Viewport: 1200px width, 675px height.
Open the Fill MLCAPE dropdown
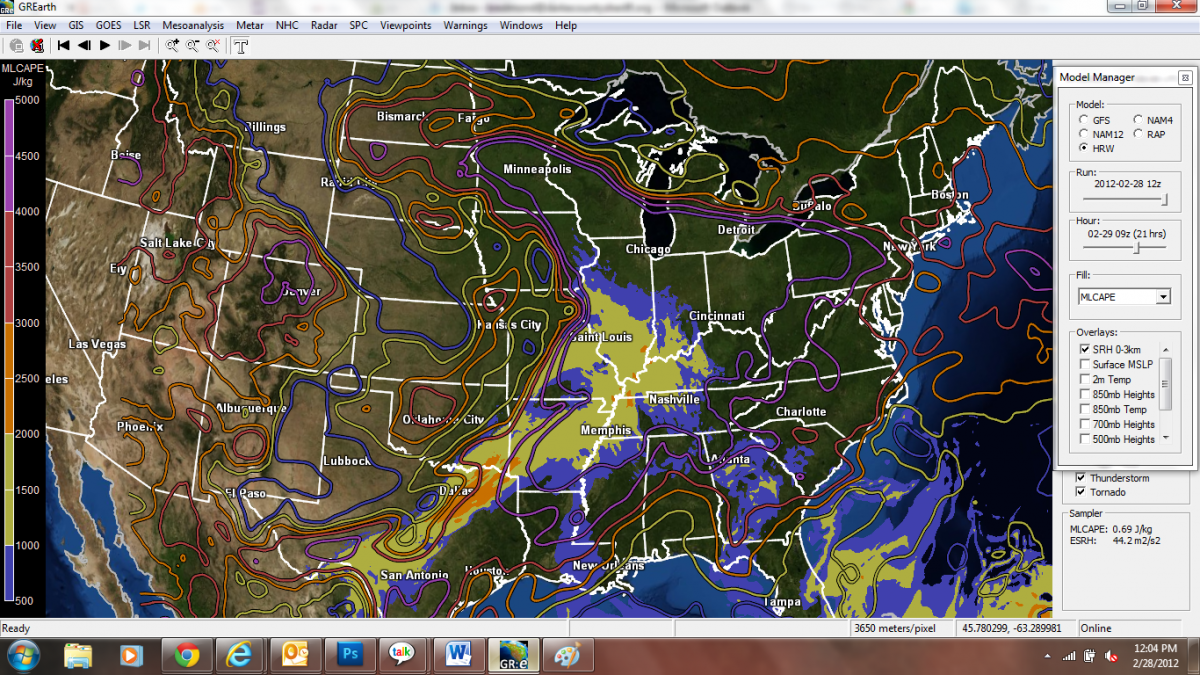[1162, 297]
